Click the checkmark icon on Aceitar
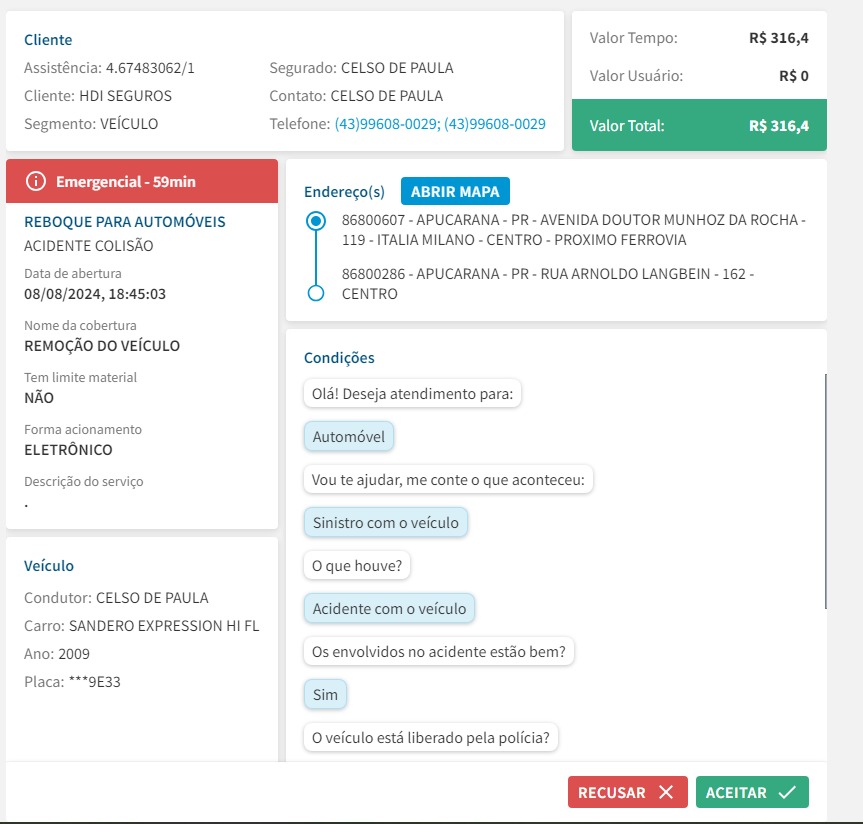Image resolution: width=863 pixels, height=824 pixels. click(x=787, y=792)
